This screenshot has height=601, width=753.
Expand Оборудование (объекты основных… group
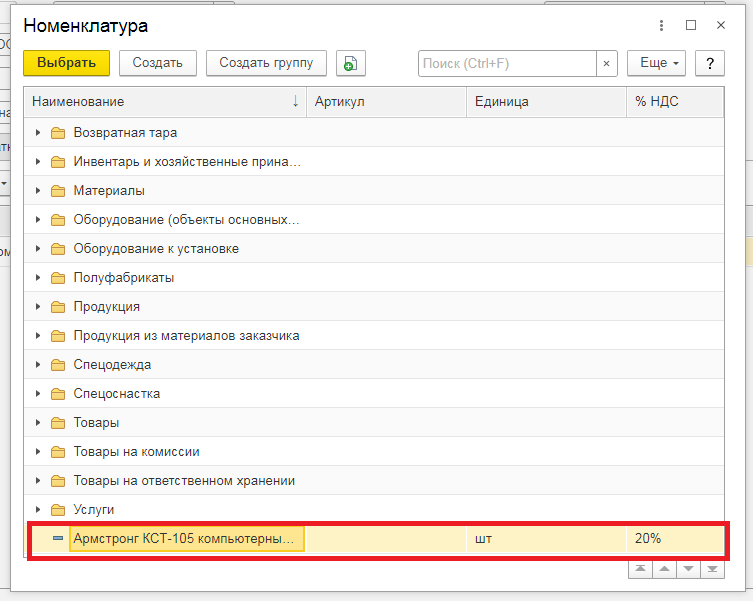(38, 220)
